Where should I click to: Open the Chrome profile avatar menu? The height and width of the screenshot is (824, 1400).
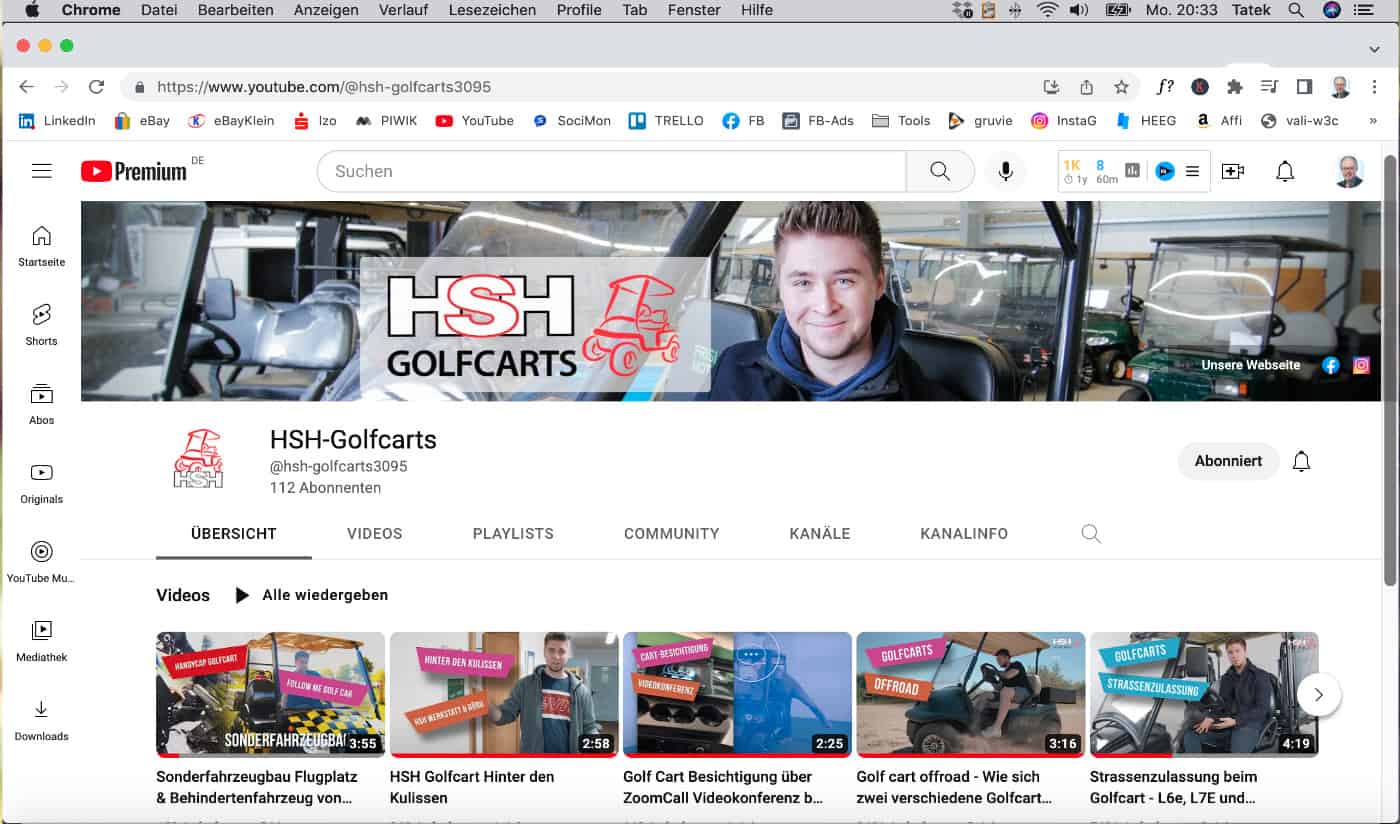point(1340,87)
